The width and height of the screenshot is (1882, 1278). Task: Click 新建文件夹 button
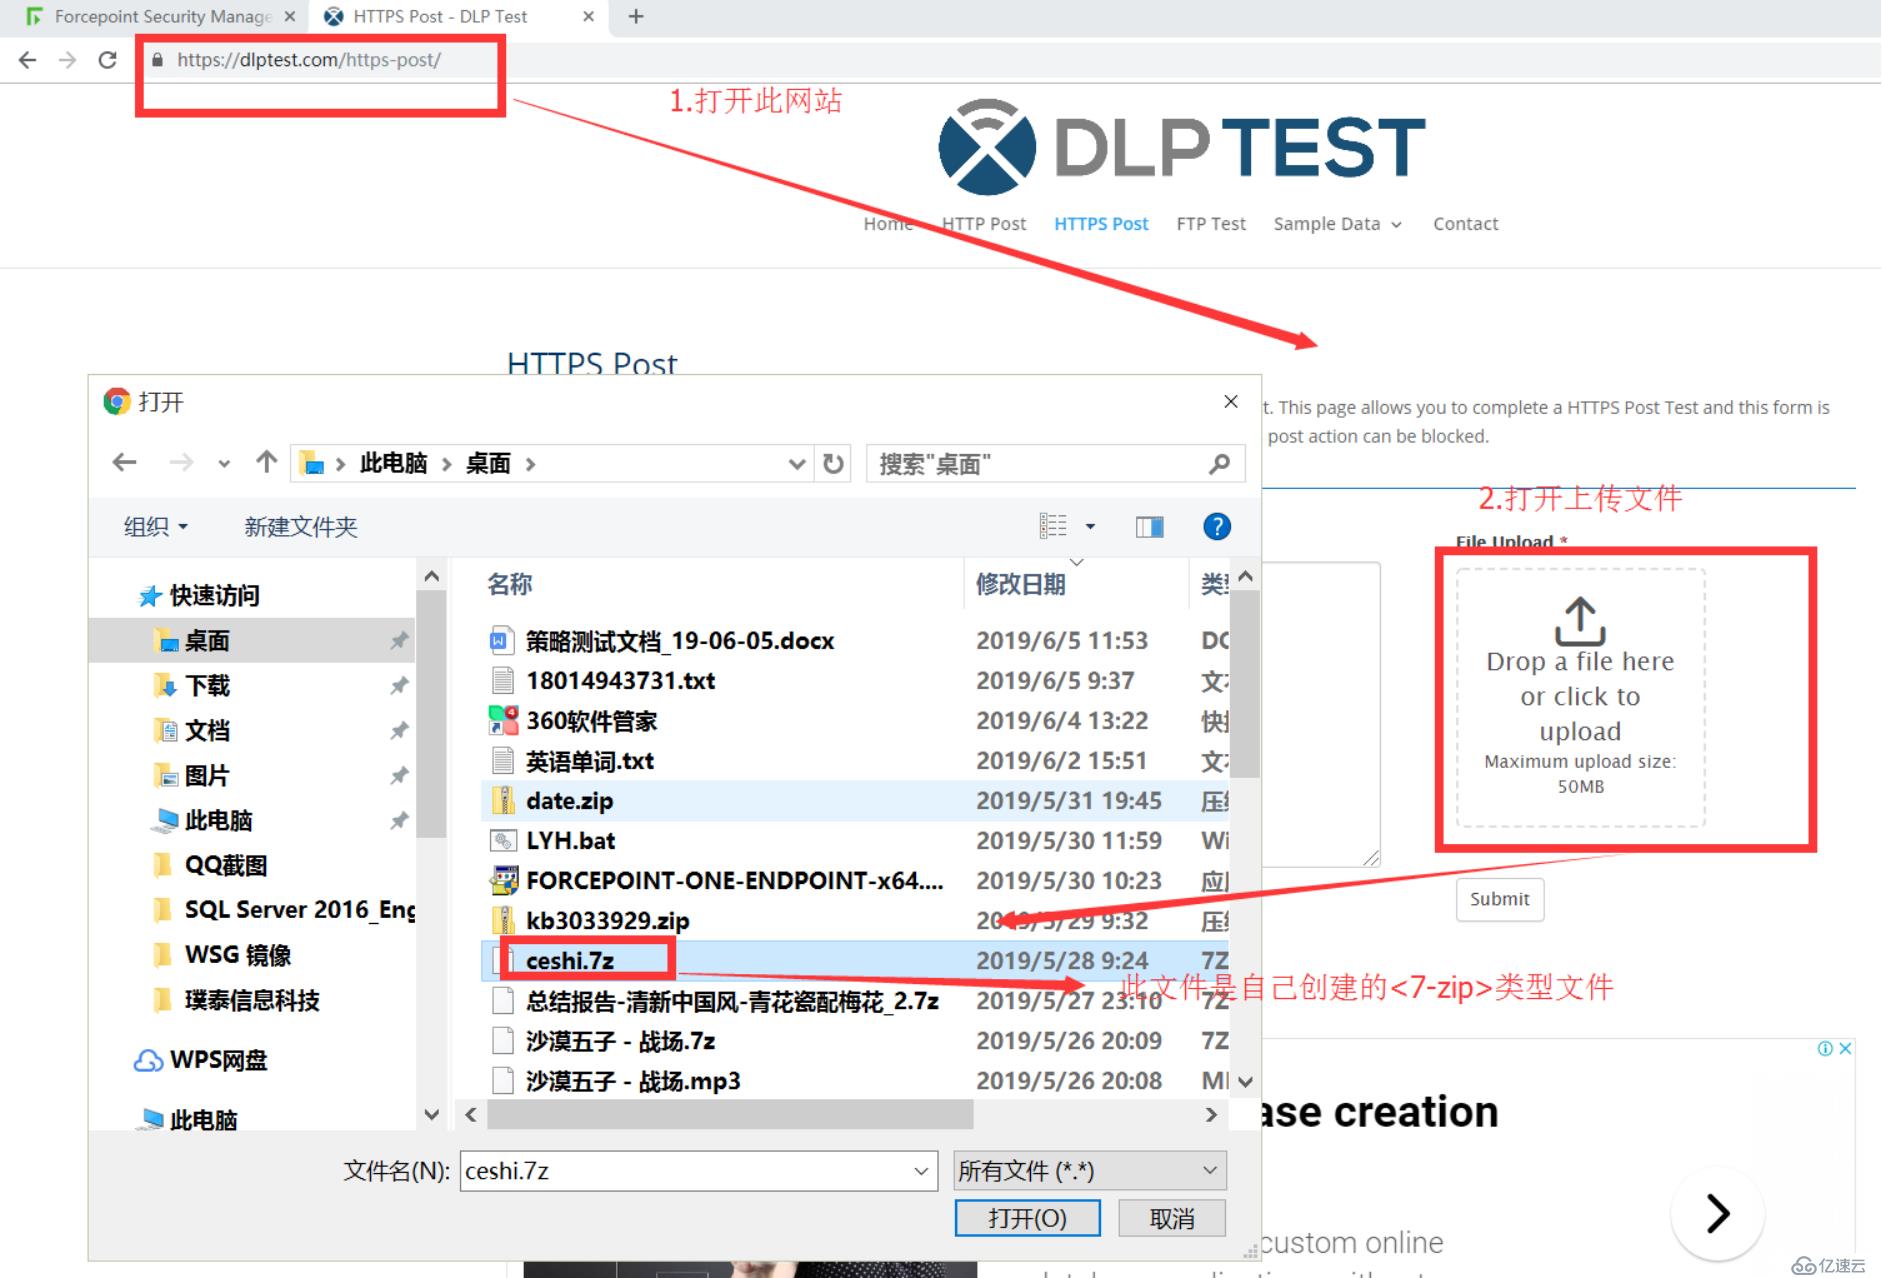point(300,526)
